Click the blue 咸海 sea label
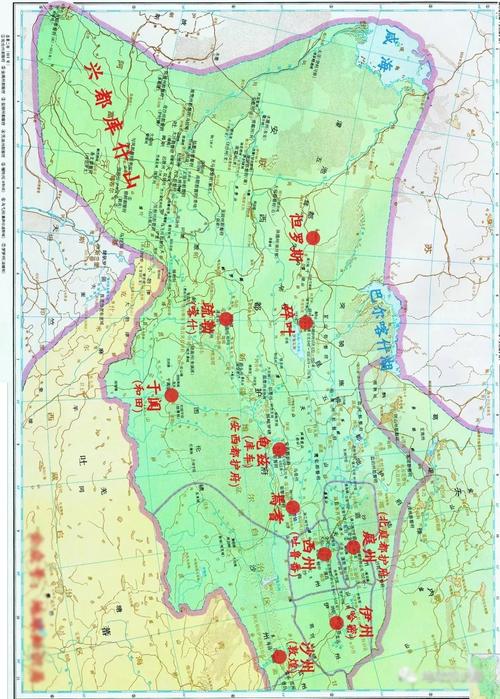 (x=386, y=49)
